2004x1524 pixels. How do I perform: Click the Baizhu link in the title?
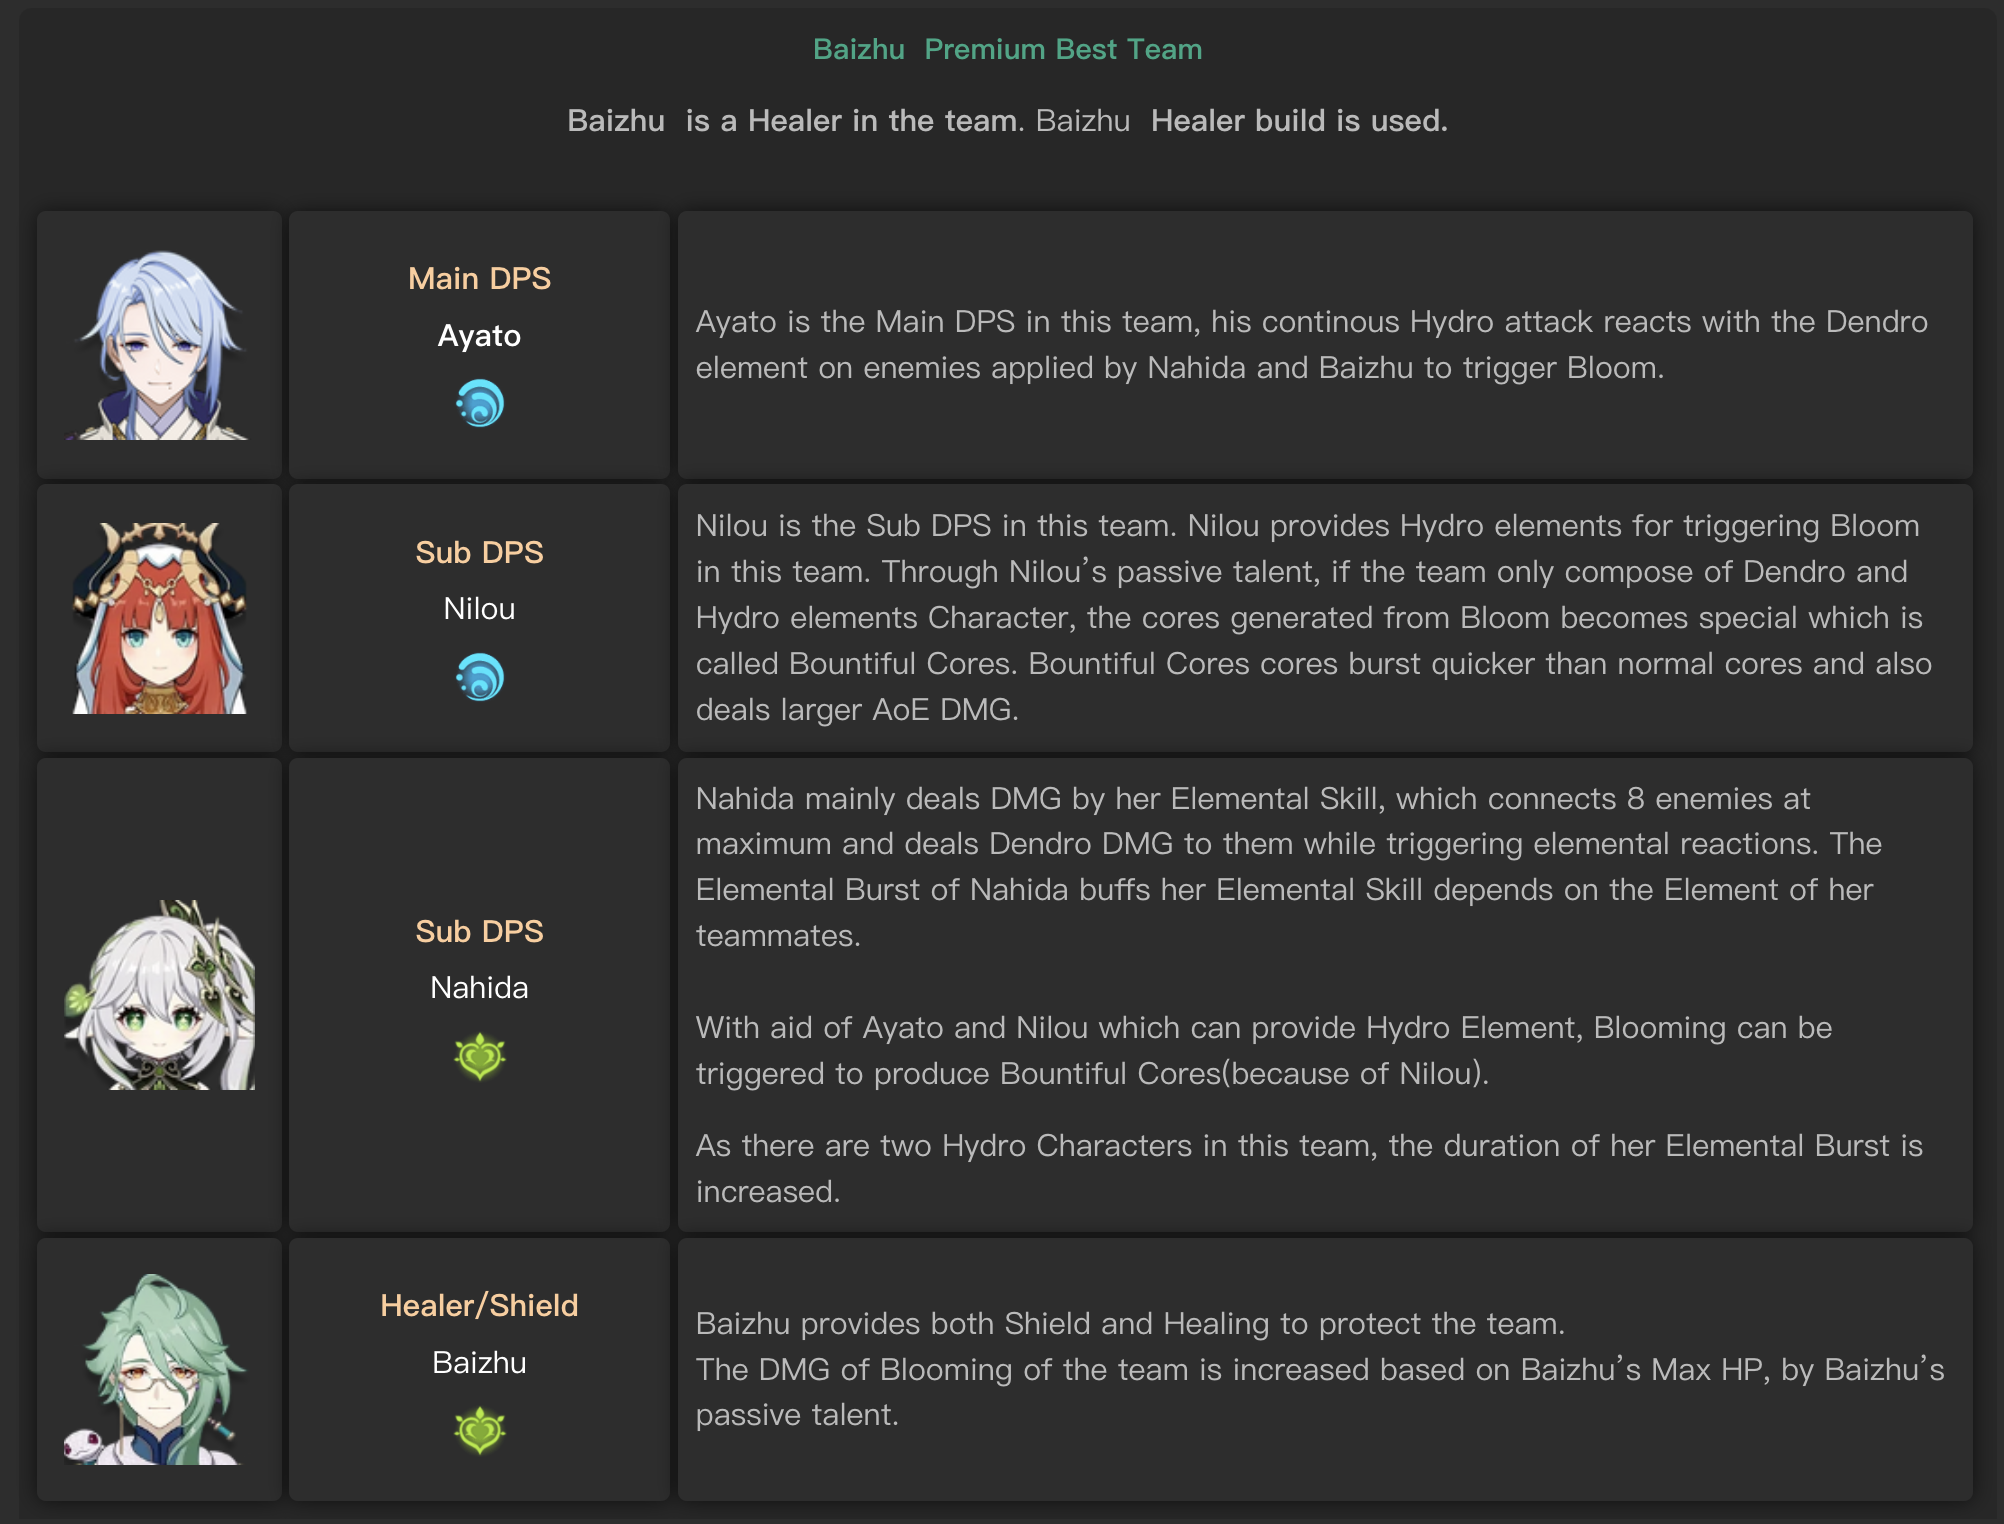[858, 49]
